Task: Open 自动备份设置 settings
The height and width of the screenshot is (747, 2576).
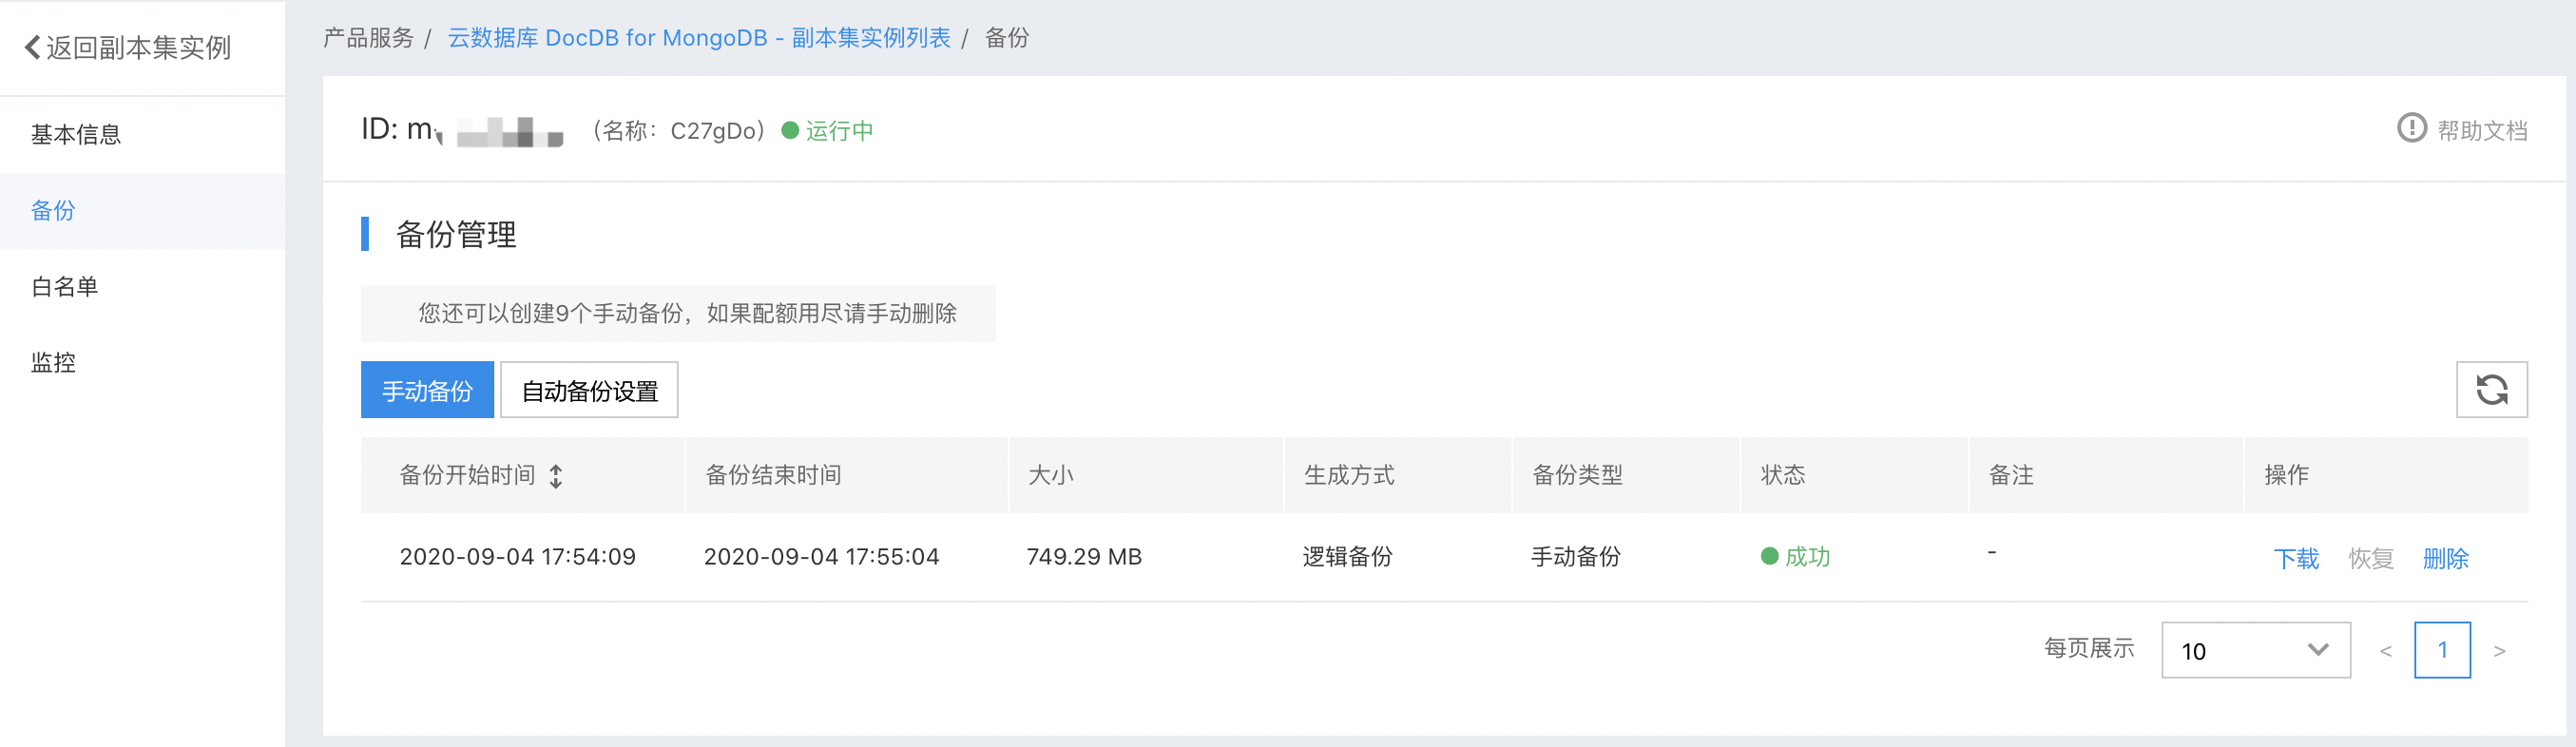Action: coord(589,390)
